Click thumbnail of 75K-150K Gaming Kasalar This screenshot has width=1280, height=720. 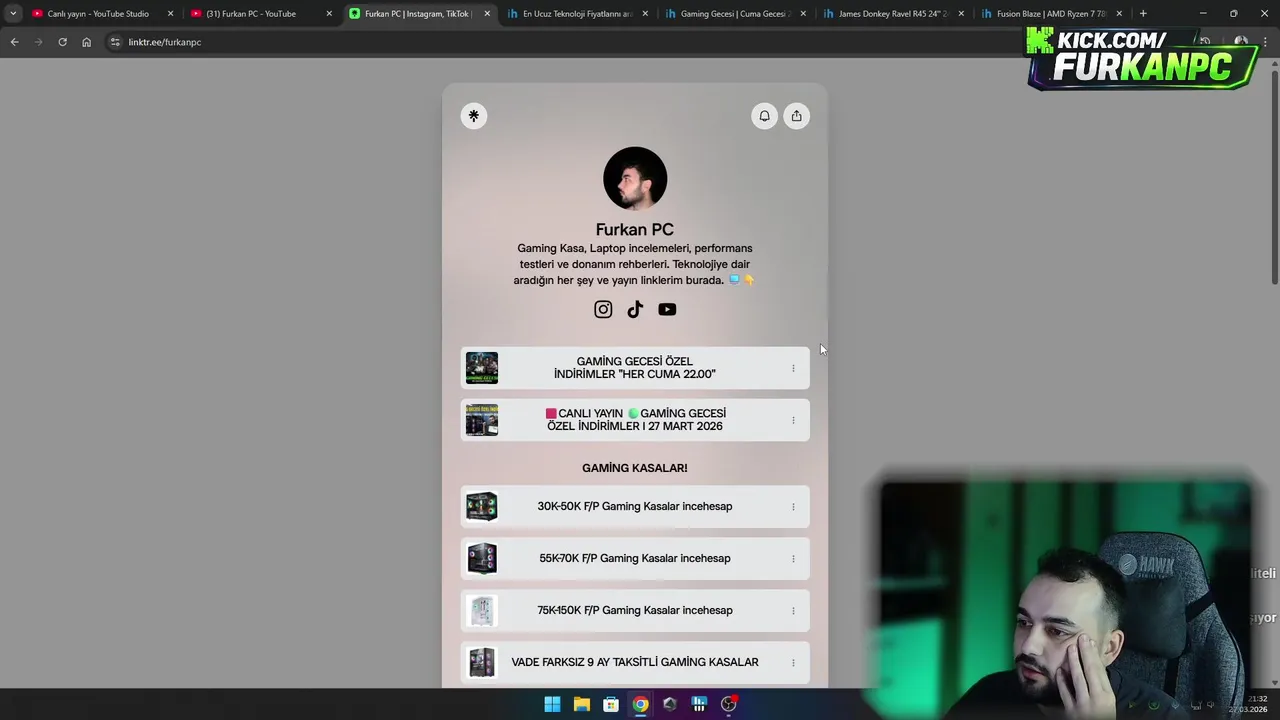[482, 611]
